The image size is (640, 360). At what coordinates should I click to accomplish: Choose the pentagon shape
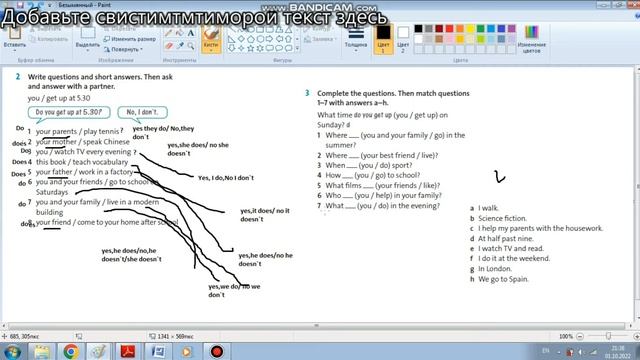pyautogui.click(x=251, y=39)
